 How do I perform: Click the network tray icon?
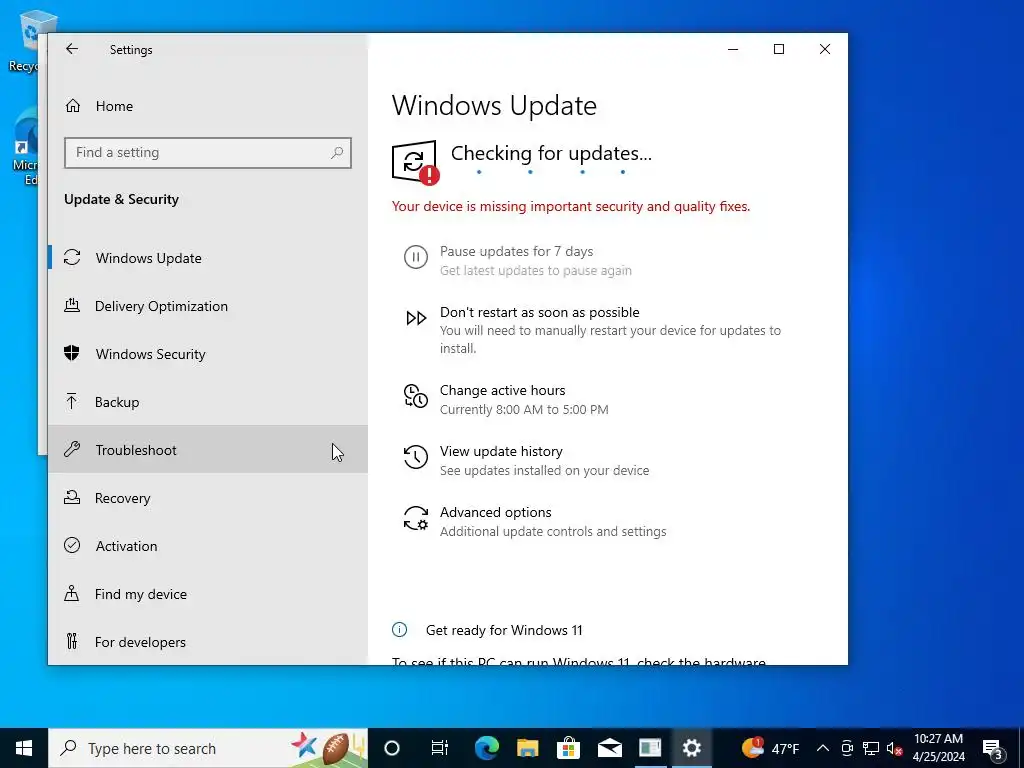coord(871,748)
